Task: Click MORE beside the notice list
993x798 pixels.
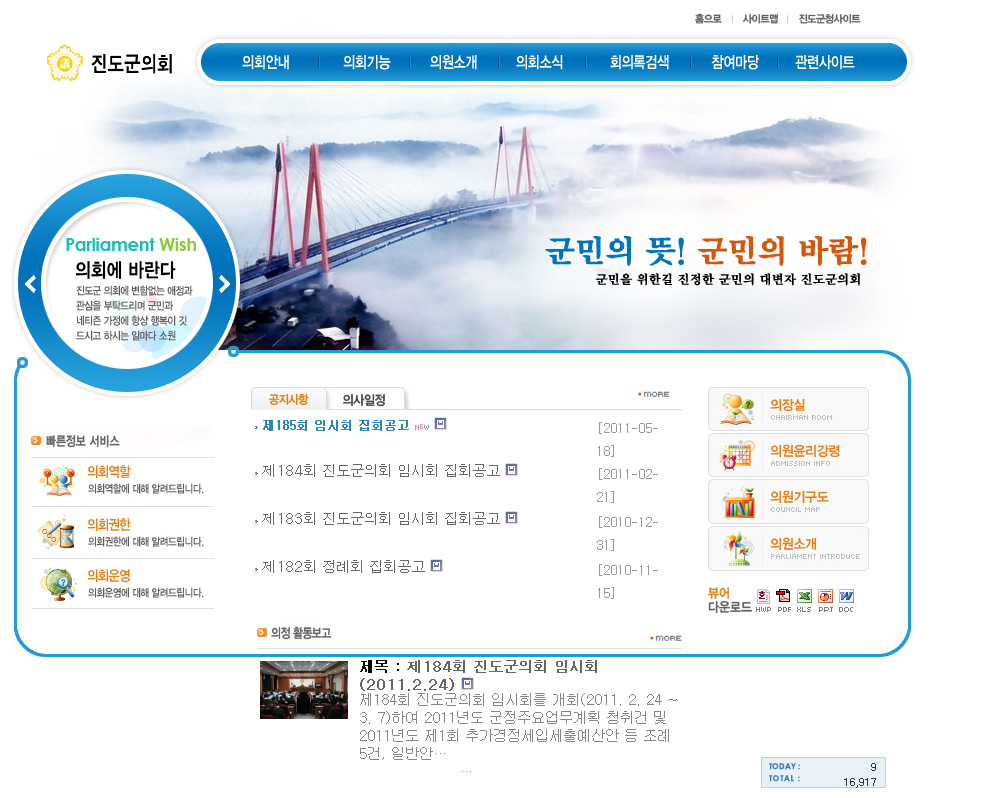Action: tap(654, 393)
